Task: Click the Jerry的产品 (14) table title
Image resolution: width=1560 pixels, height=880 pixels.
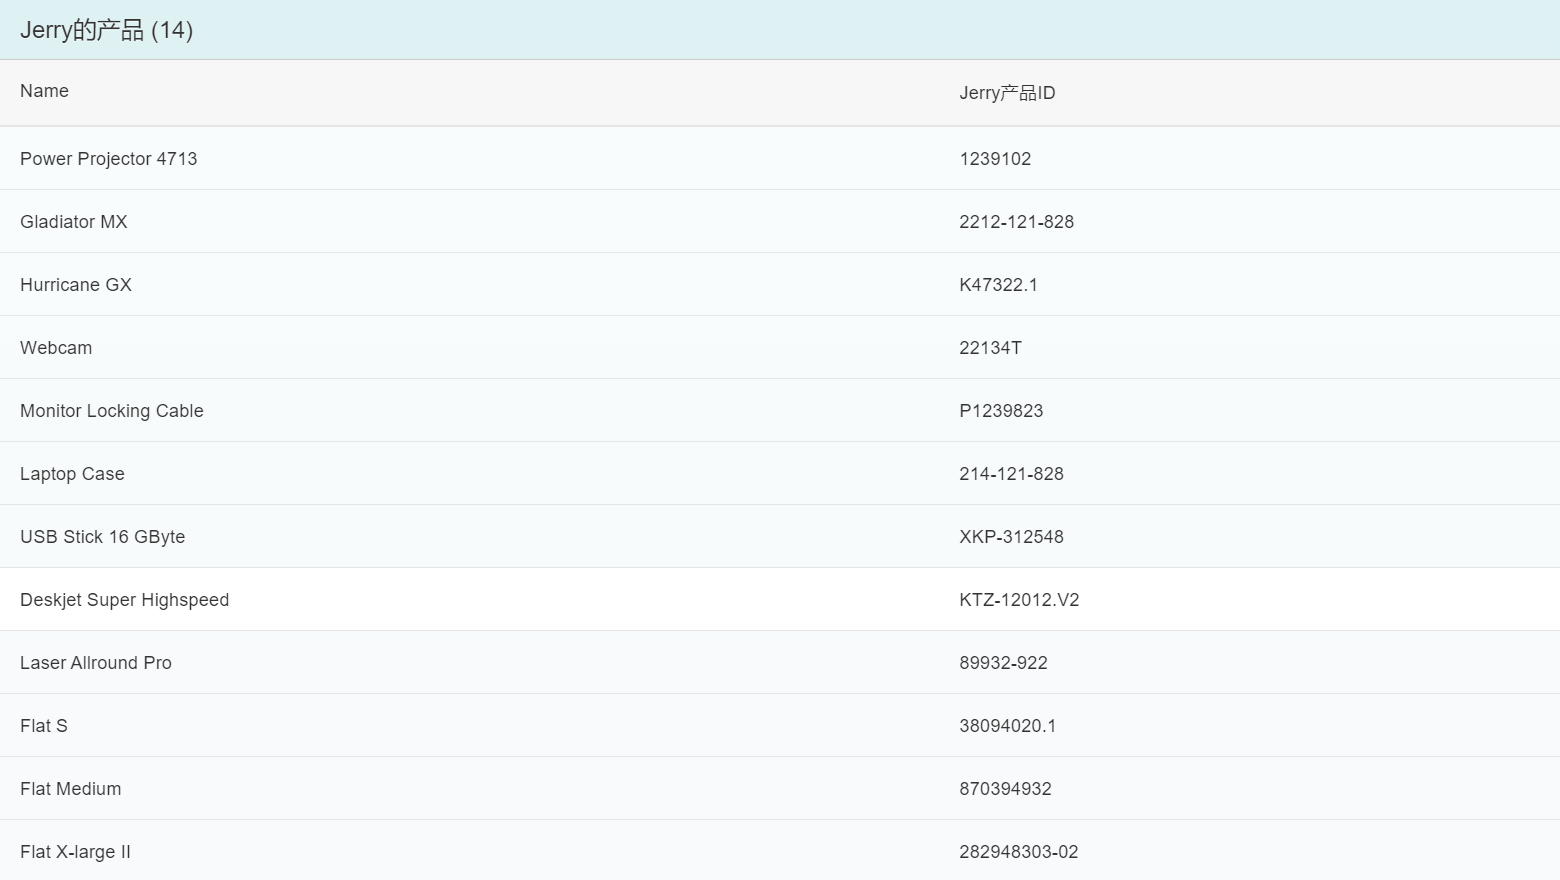Action: coord(107,30)
